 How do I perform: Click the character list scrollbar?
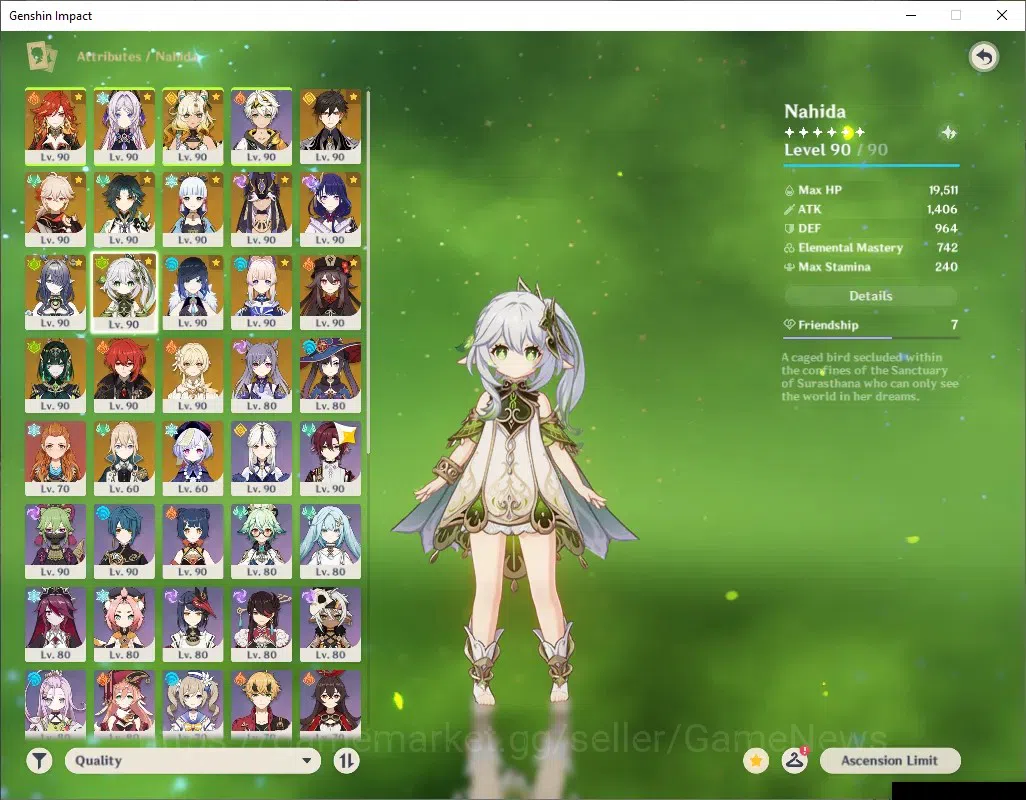368,271
